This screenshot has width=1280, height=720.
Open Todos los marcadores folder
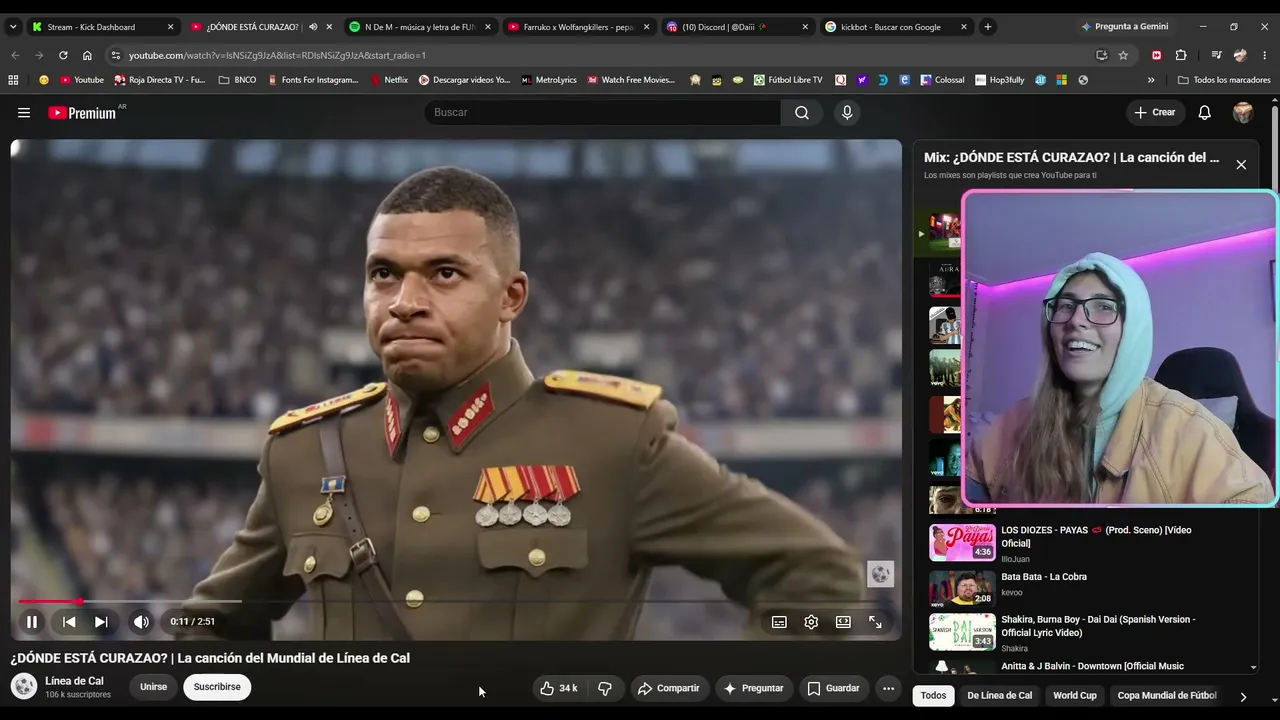tap(1224, 80)
